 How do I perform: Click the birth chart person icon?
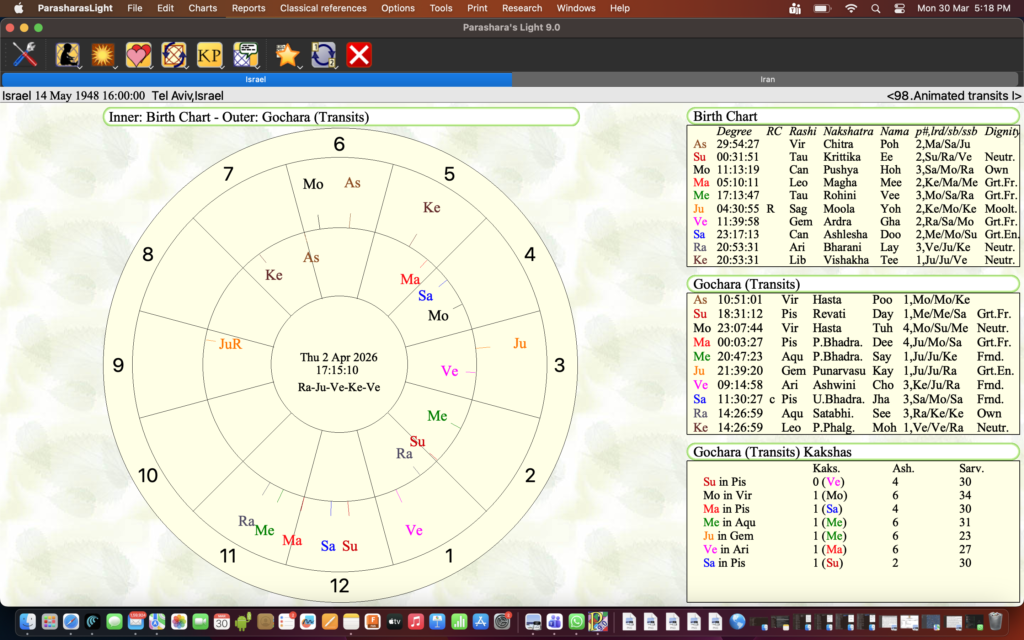pyautogui.click(x=67, y=54)
